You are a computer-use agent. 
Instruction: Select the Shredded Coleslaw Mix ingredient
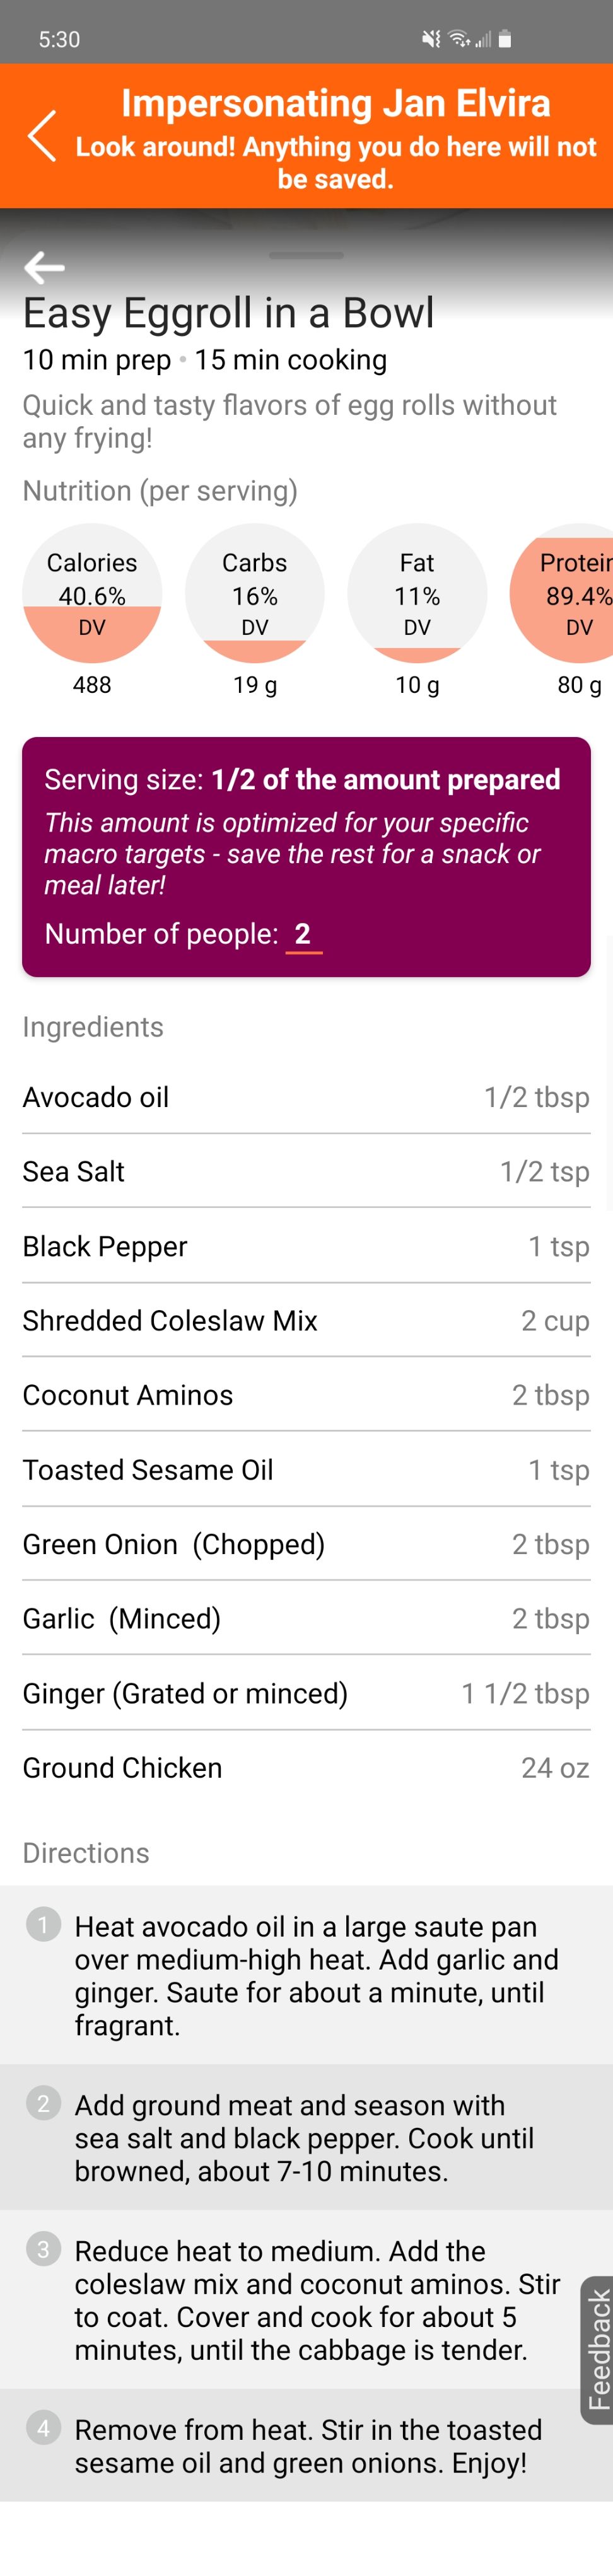click(306, 1320)
